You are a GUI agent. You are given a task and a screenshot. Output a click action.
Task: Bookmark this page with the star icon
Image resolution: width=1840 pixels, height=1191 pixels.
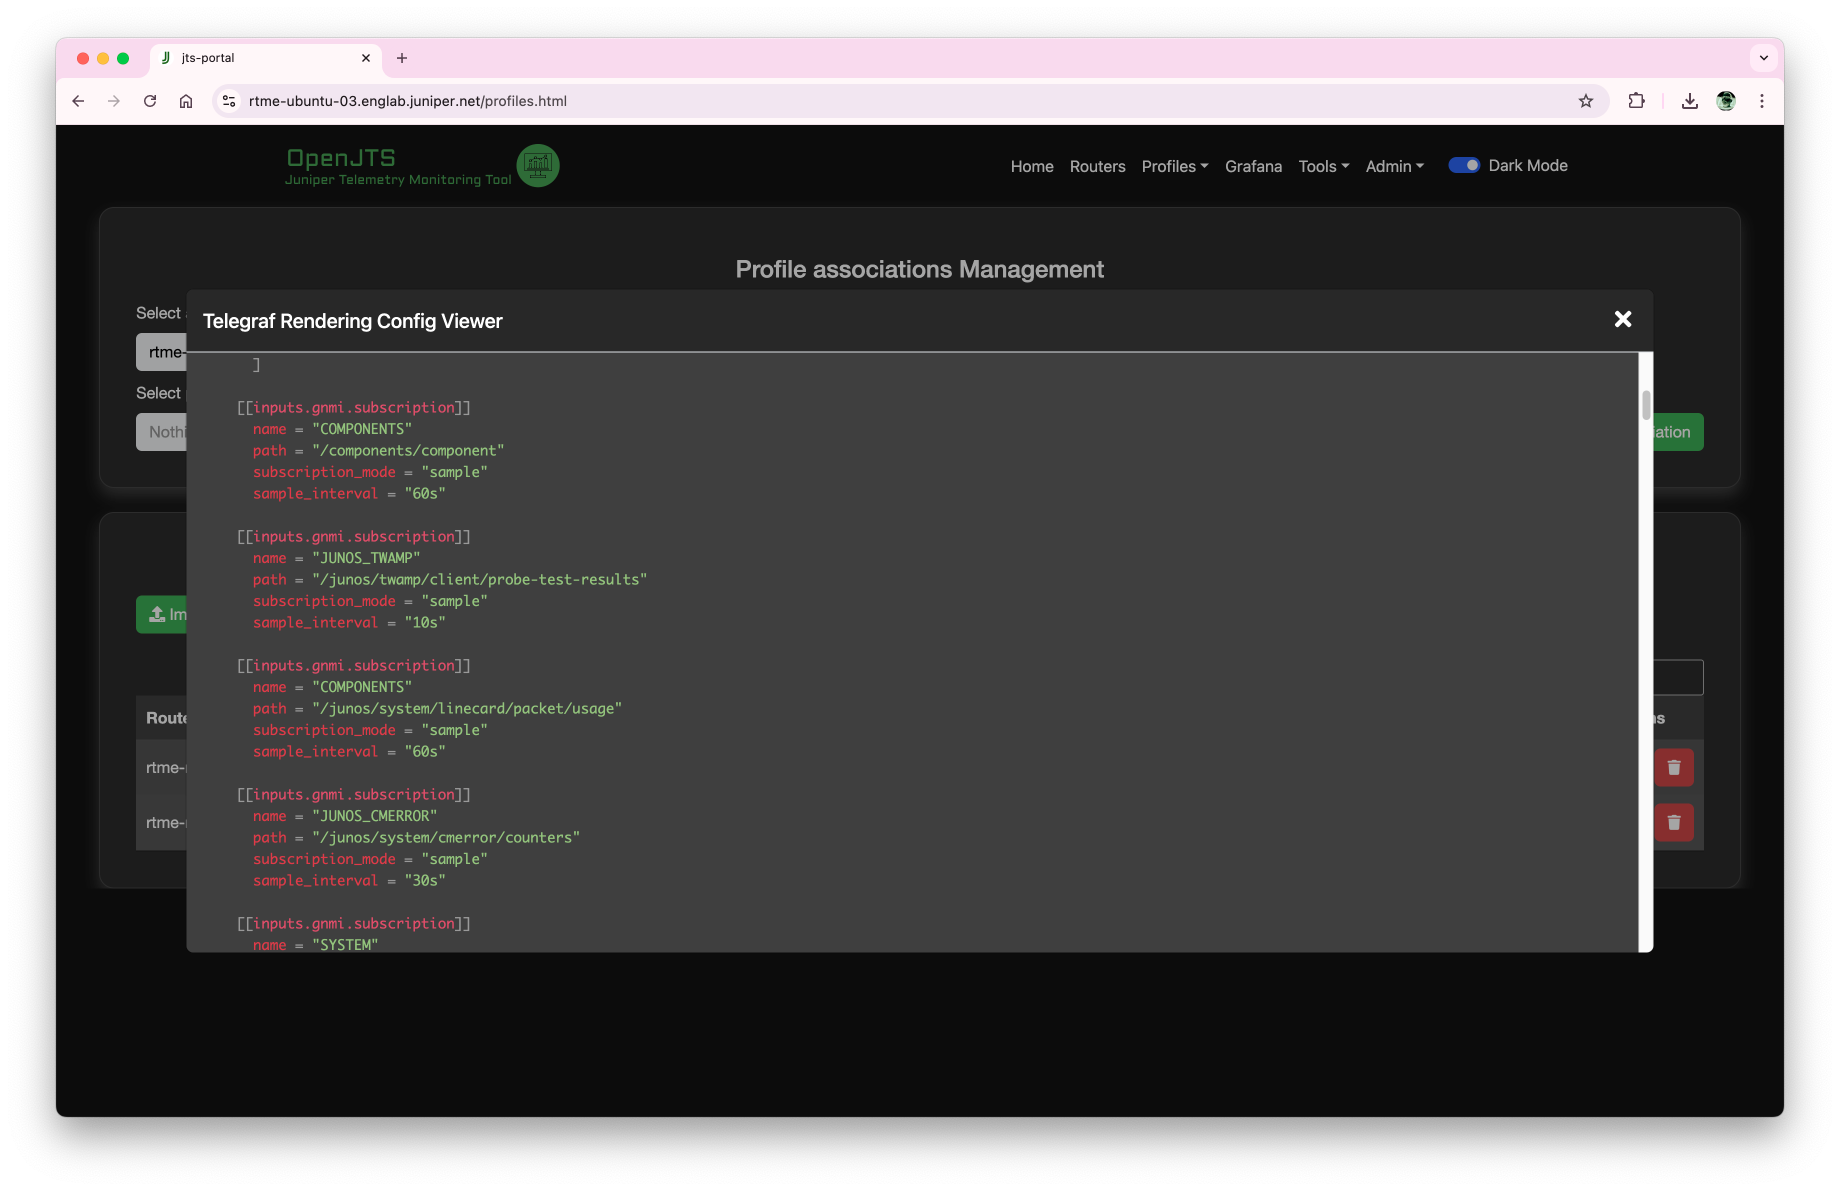[x=1585, y=101]
